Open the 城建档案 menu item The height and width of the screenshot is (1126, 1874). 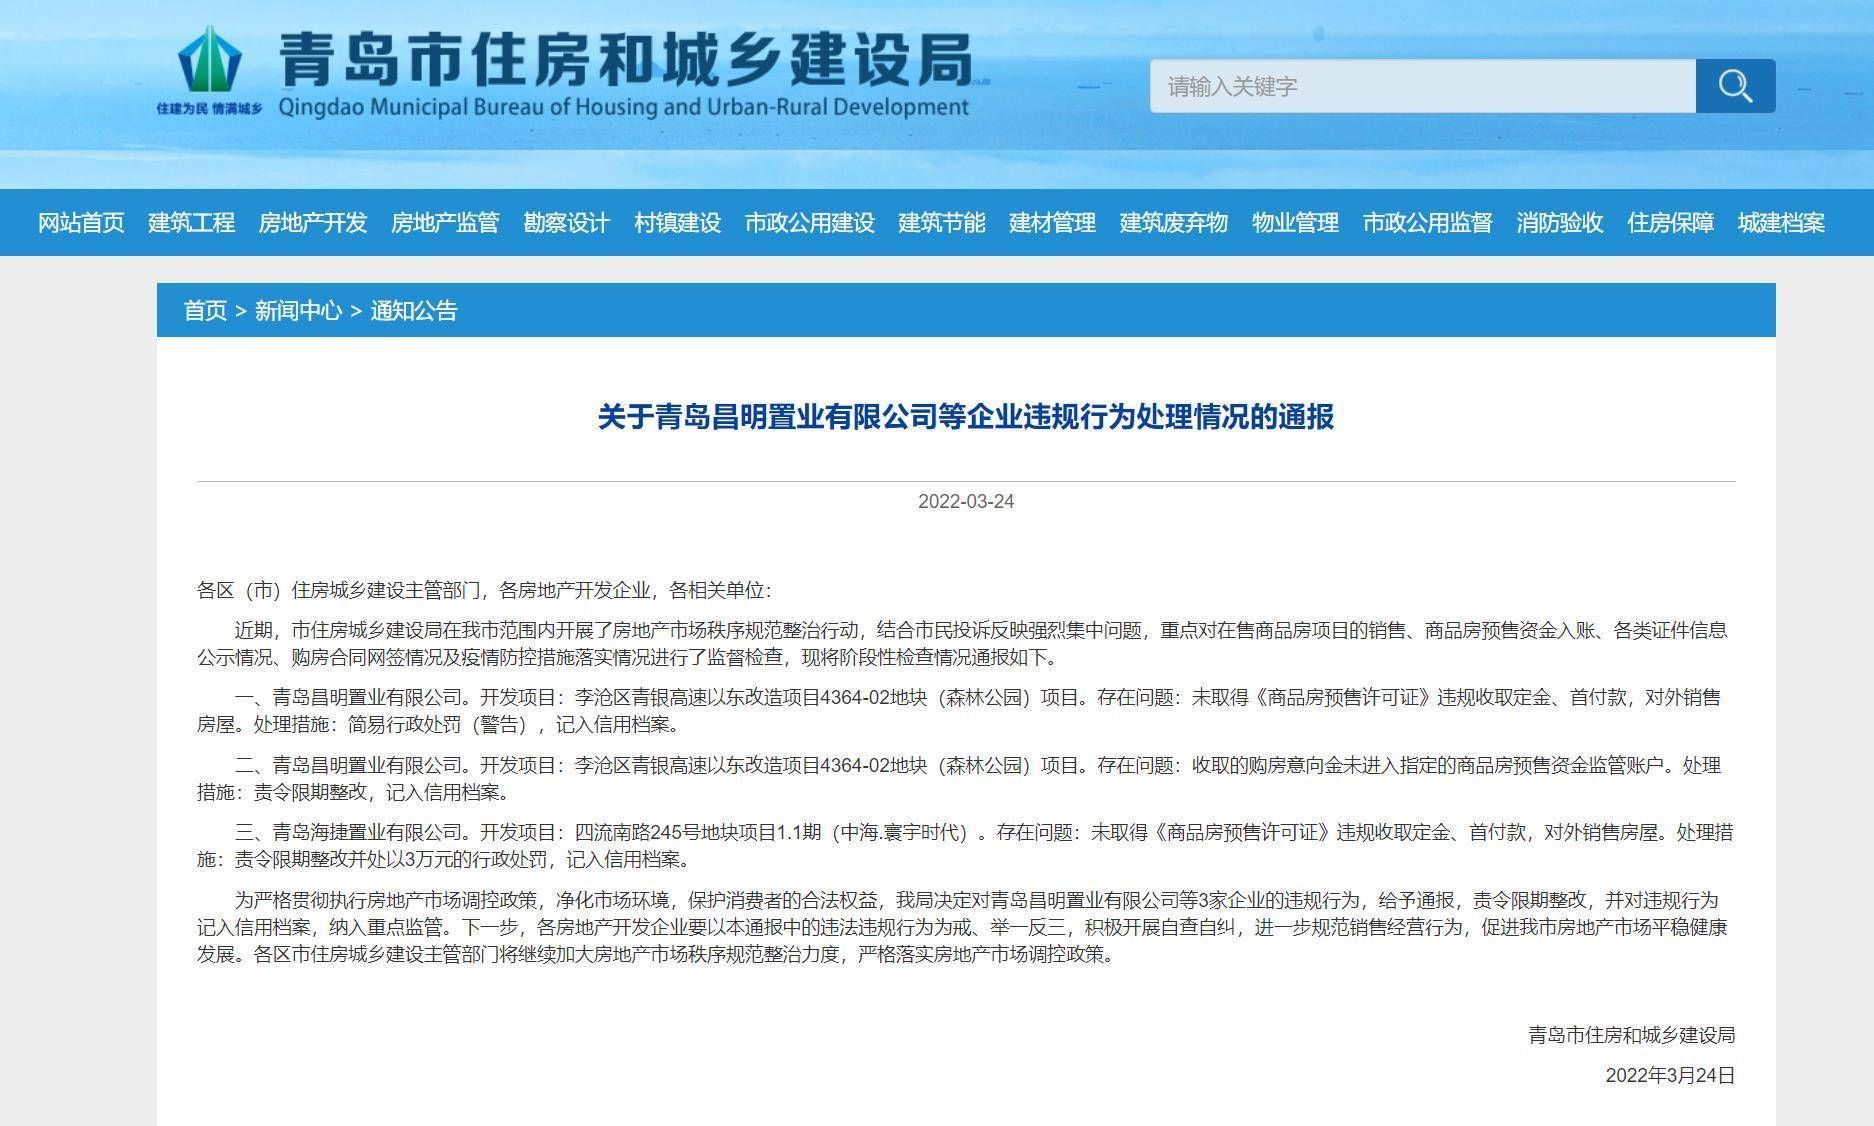[1781, 223]
